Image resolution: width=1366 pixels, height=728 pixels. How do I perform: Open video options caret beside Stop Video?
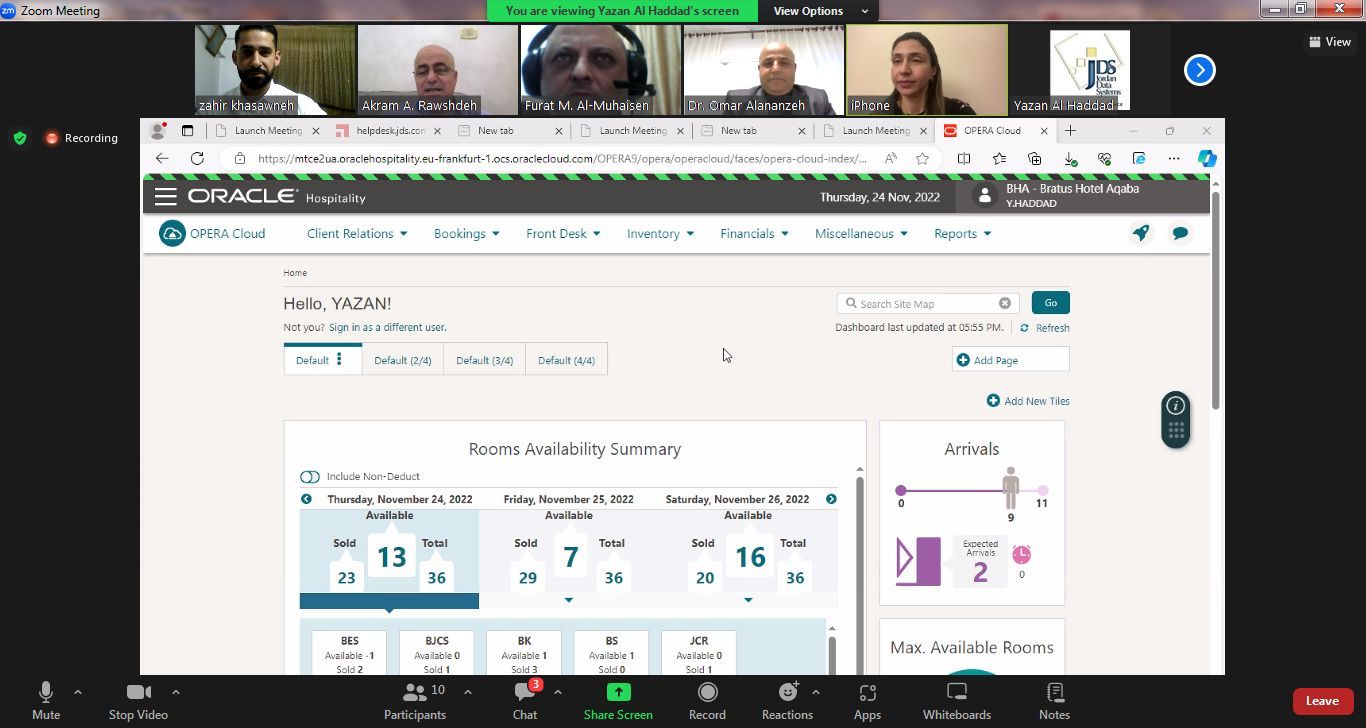[x=176, y=692]
